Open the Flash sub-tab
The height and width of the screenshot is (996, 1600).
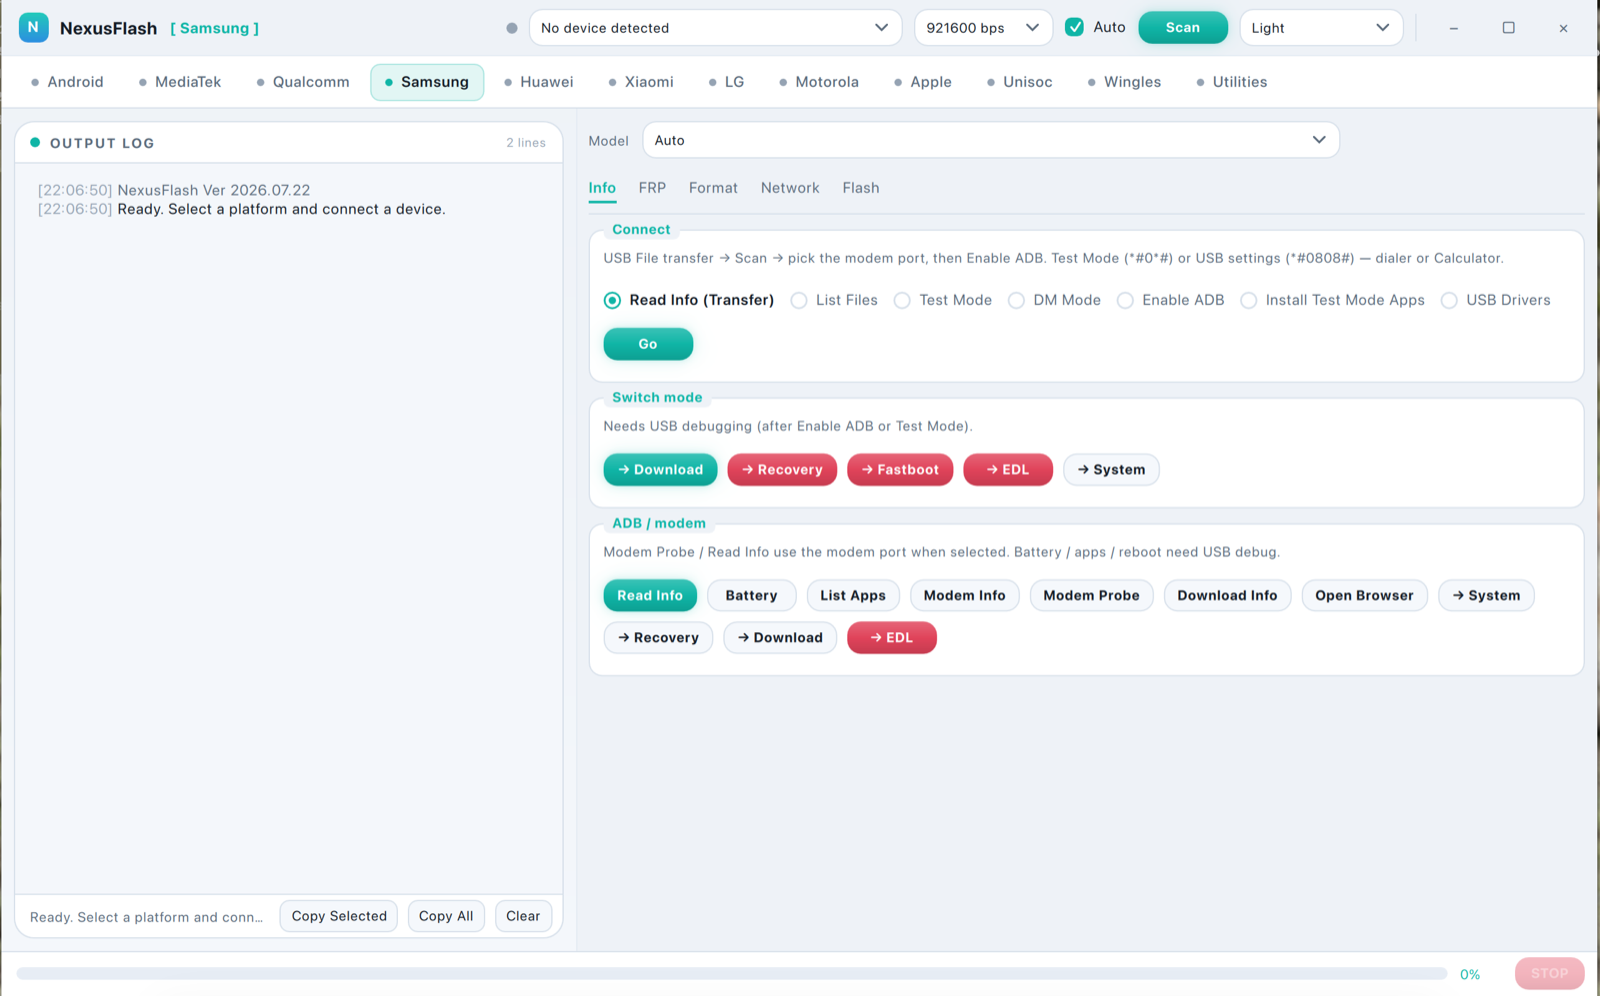pyautogui.click(x=861, y=188)
